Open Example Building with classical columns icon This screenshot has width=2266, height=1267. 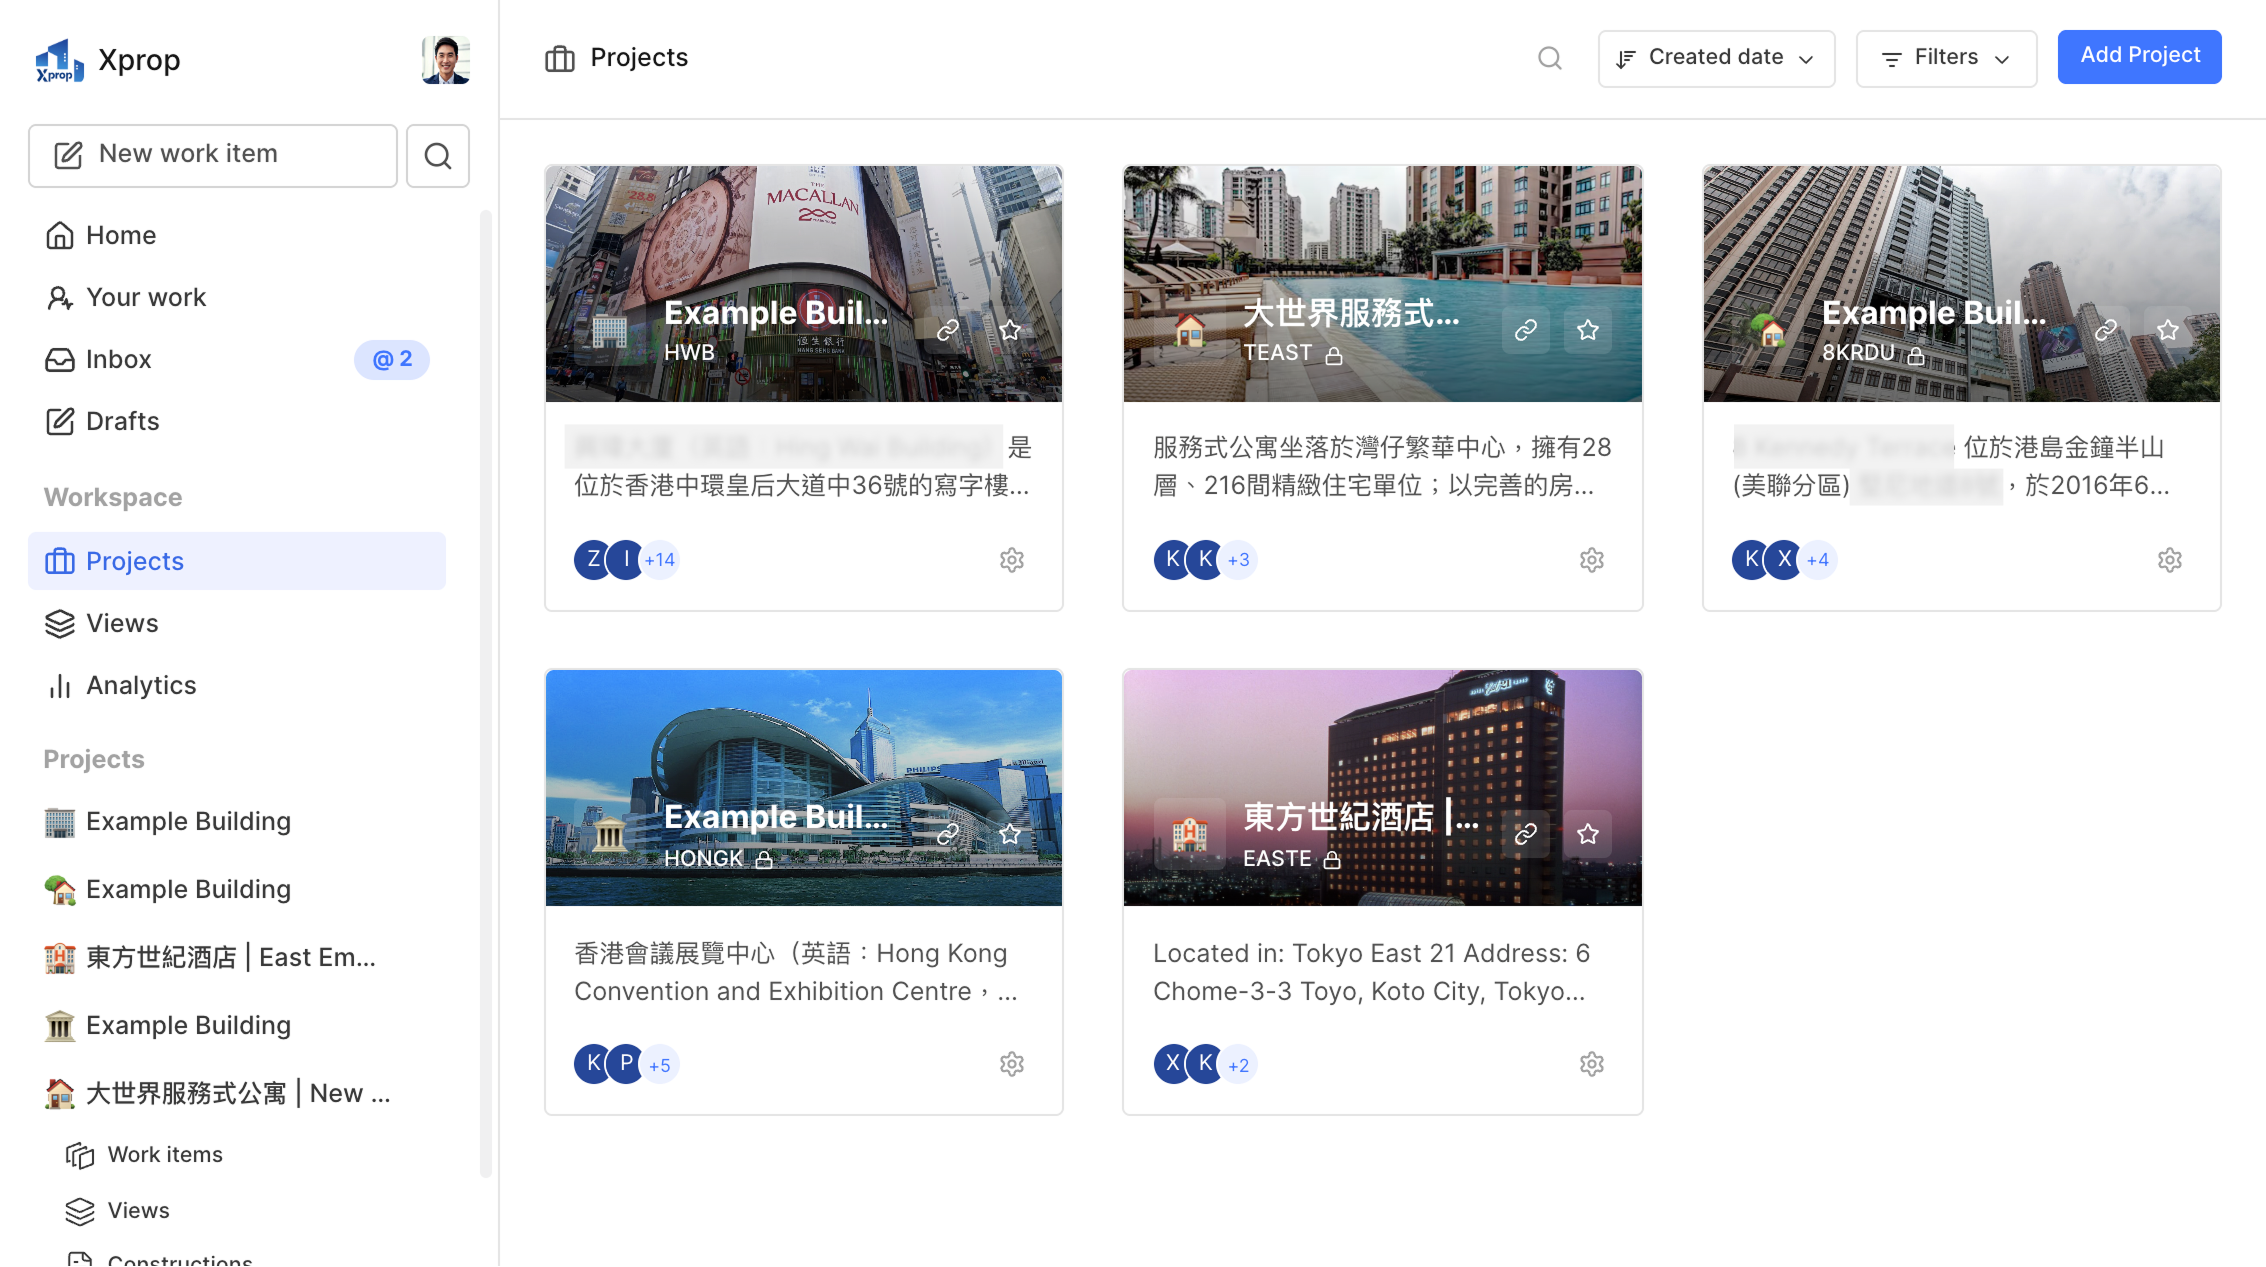(x=236, y=1025)
